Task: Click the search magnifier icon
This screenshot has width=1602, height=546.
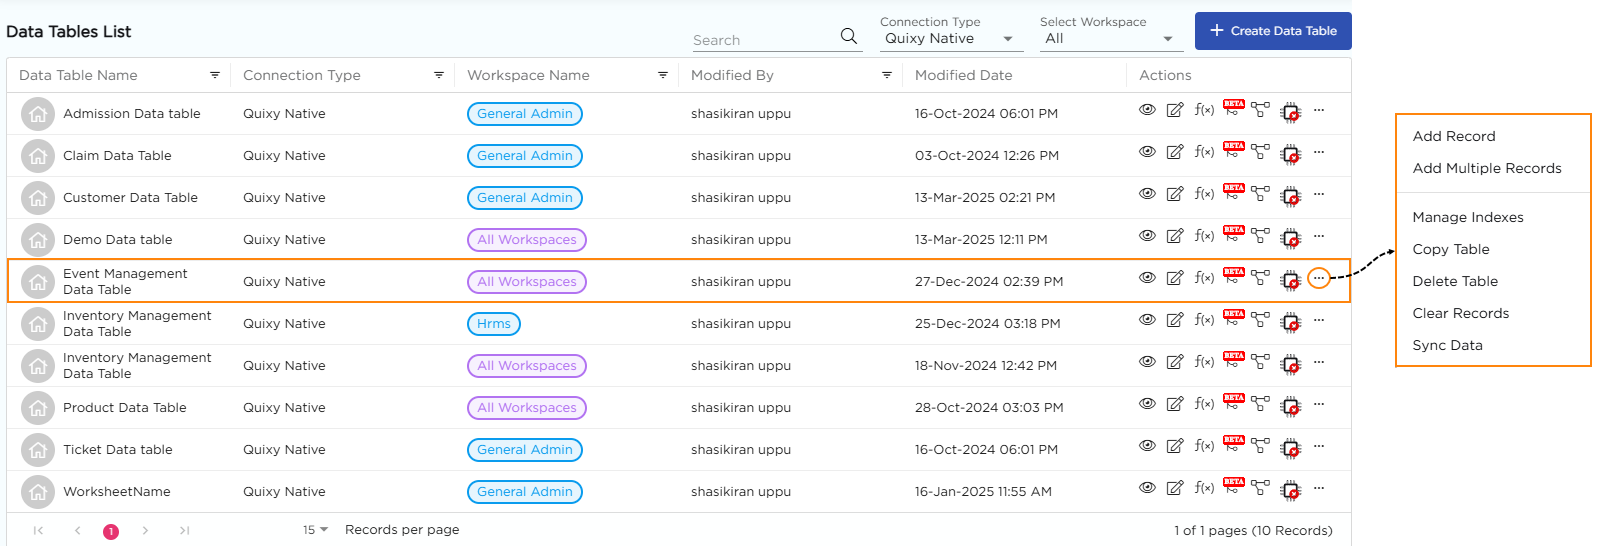Action: point(849,36)
